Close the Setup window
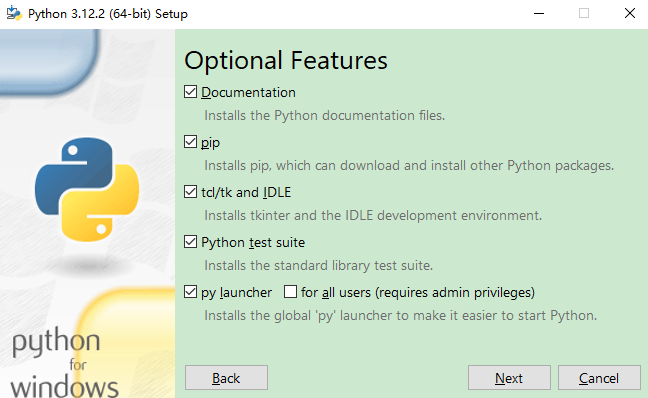This screenshot has height=398, width=648. point(629,13)
